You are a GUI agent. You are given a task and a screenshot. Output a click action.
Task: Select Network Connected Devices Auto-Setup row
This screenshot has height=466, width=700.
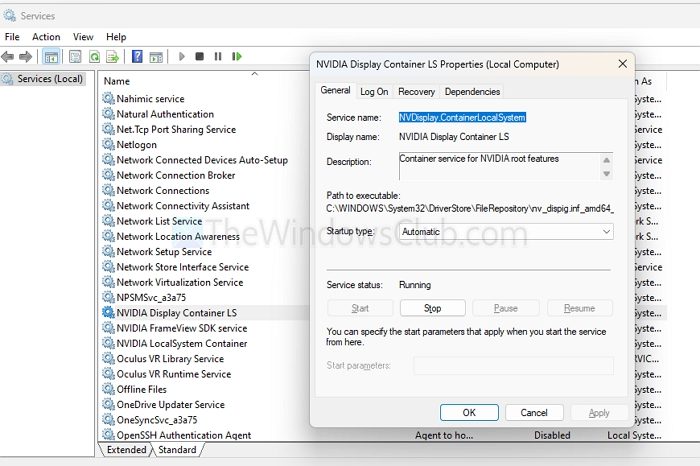point(202,160)
